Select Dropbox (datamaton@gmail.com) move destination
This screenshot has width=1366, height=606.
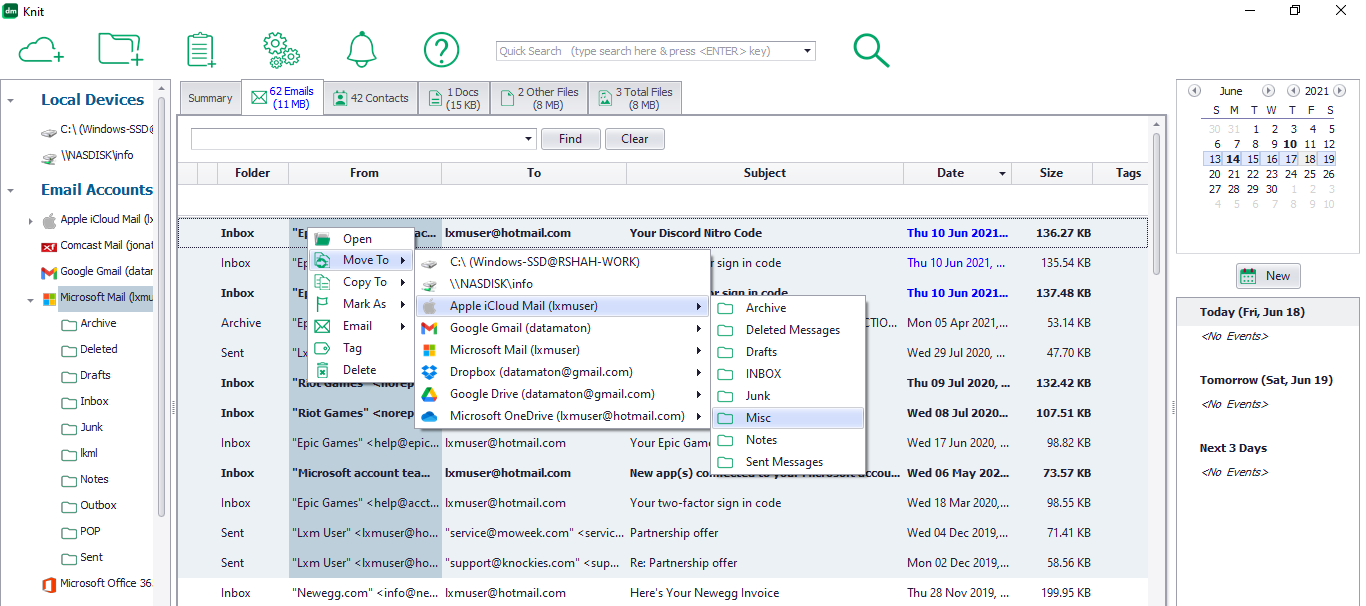tap(562, 372)
